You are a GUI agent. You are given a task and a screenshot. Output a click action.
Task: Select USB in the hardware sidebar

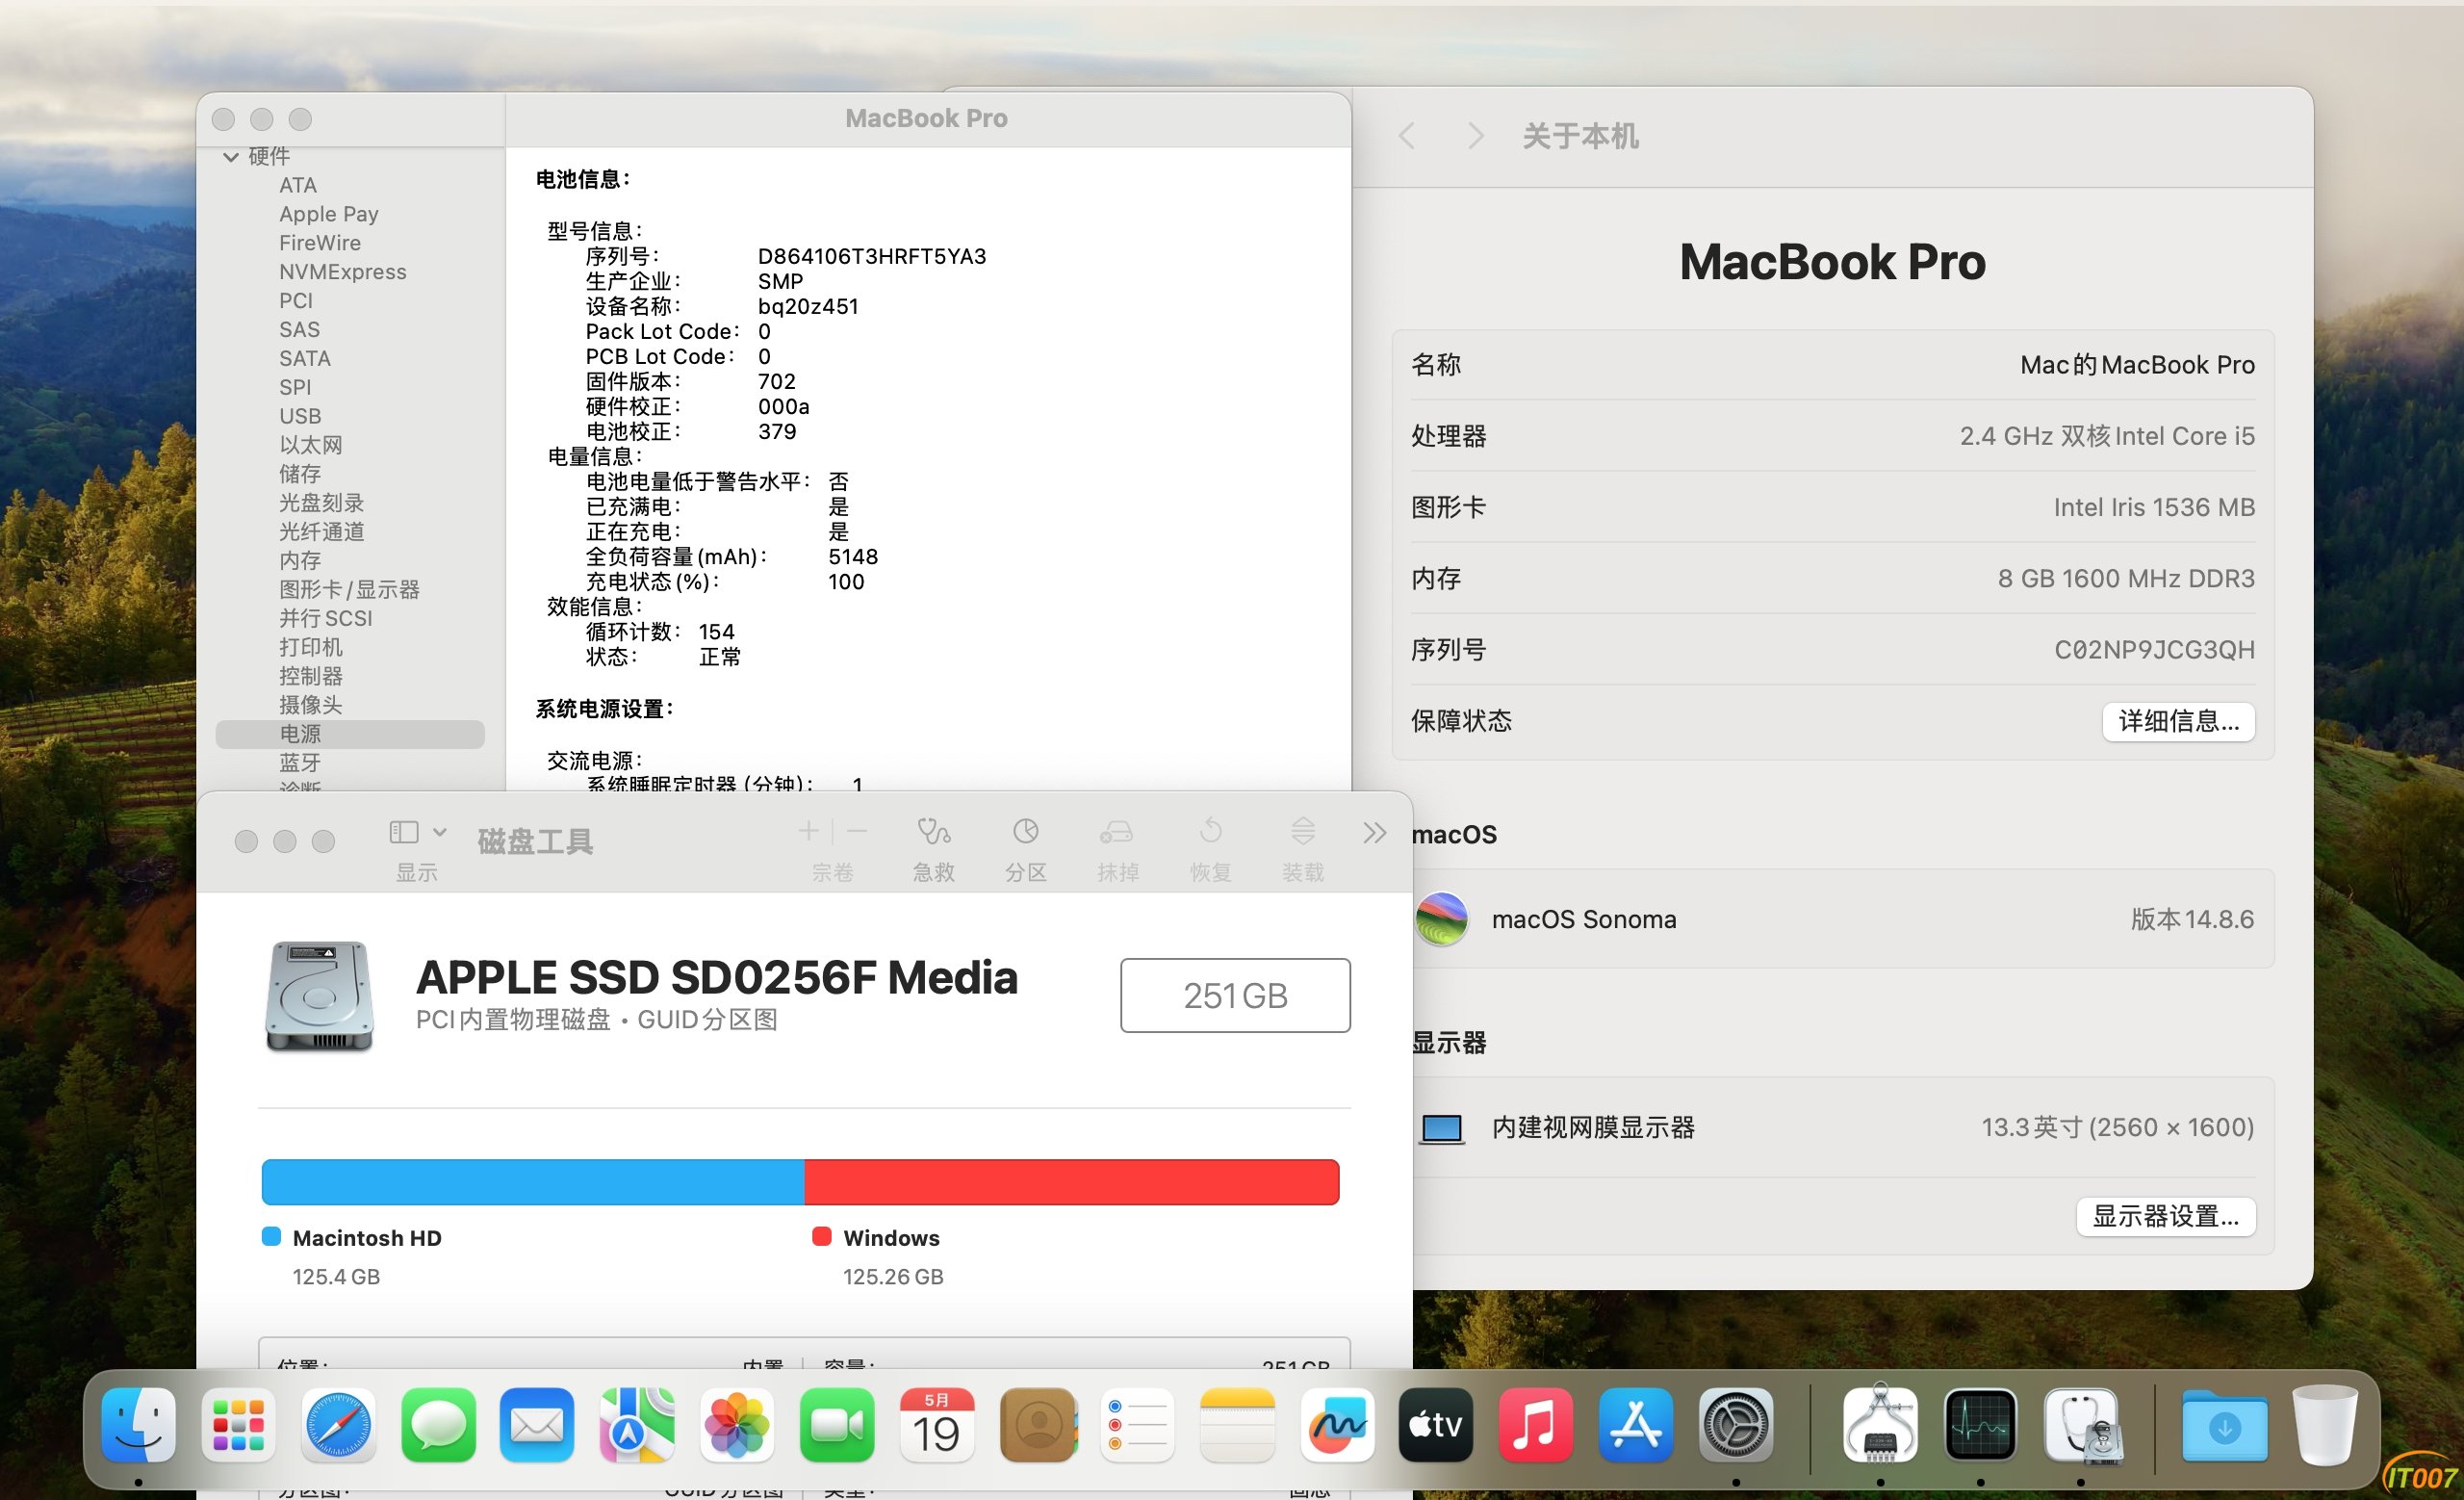point(300,416)
